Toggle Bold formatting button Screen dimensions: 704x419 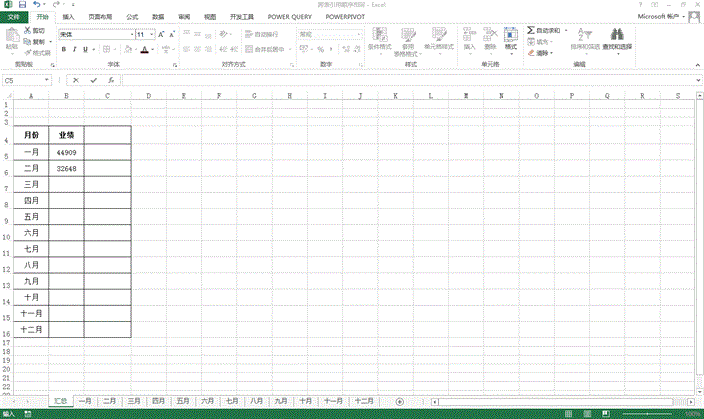[63, 49]
